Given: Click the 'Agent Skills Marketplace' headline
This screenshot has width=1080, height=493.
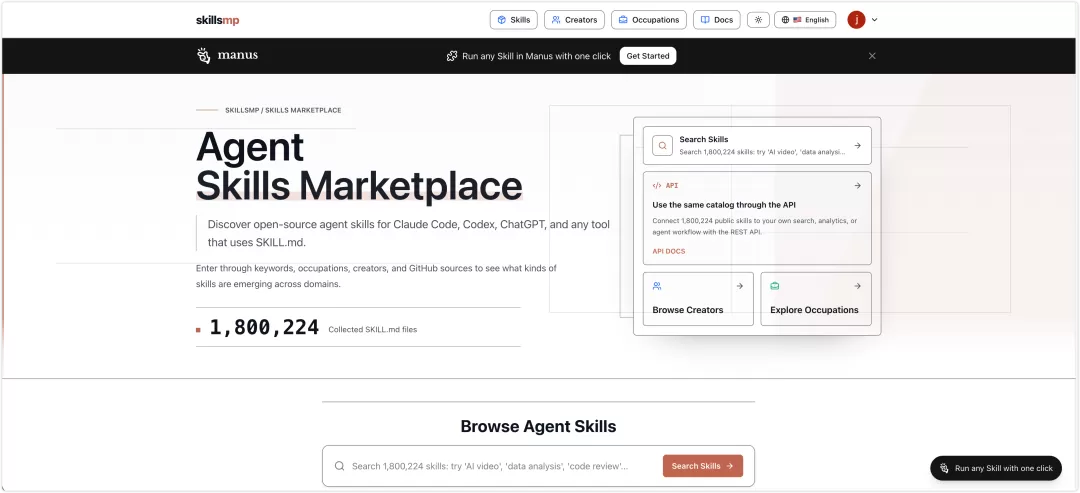Looking at the screenshot, I should [359, 166].
